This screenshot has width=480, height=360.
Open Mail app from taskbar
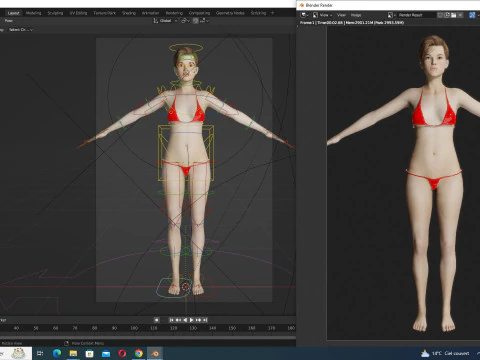(x=106, y=353)
